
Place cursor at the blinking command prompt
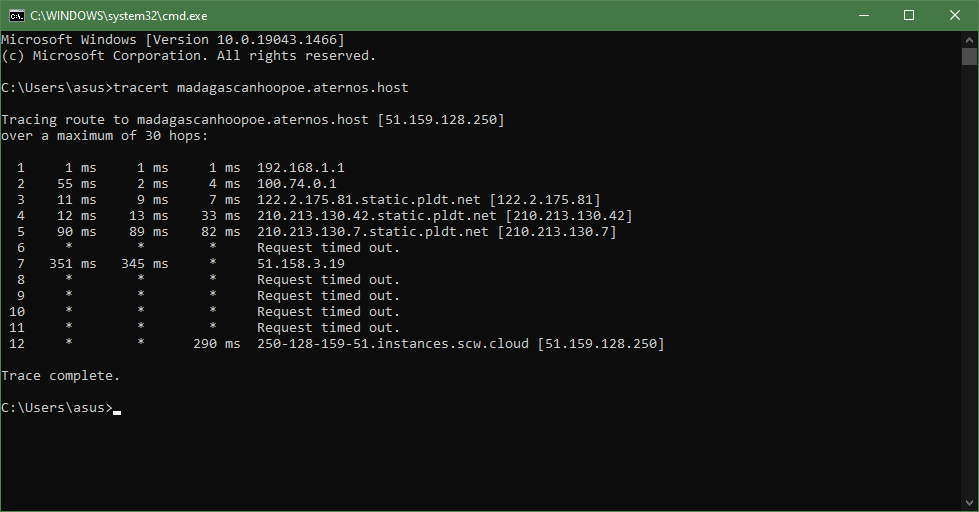[x=117, y=409]
